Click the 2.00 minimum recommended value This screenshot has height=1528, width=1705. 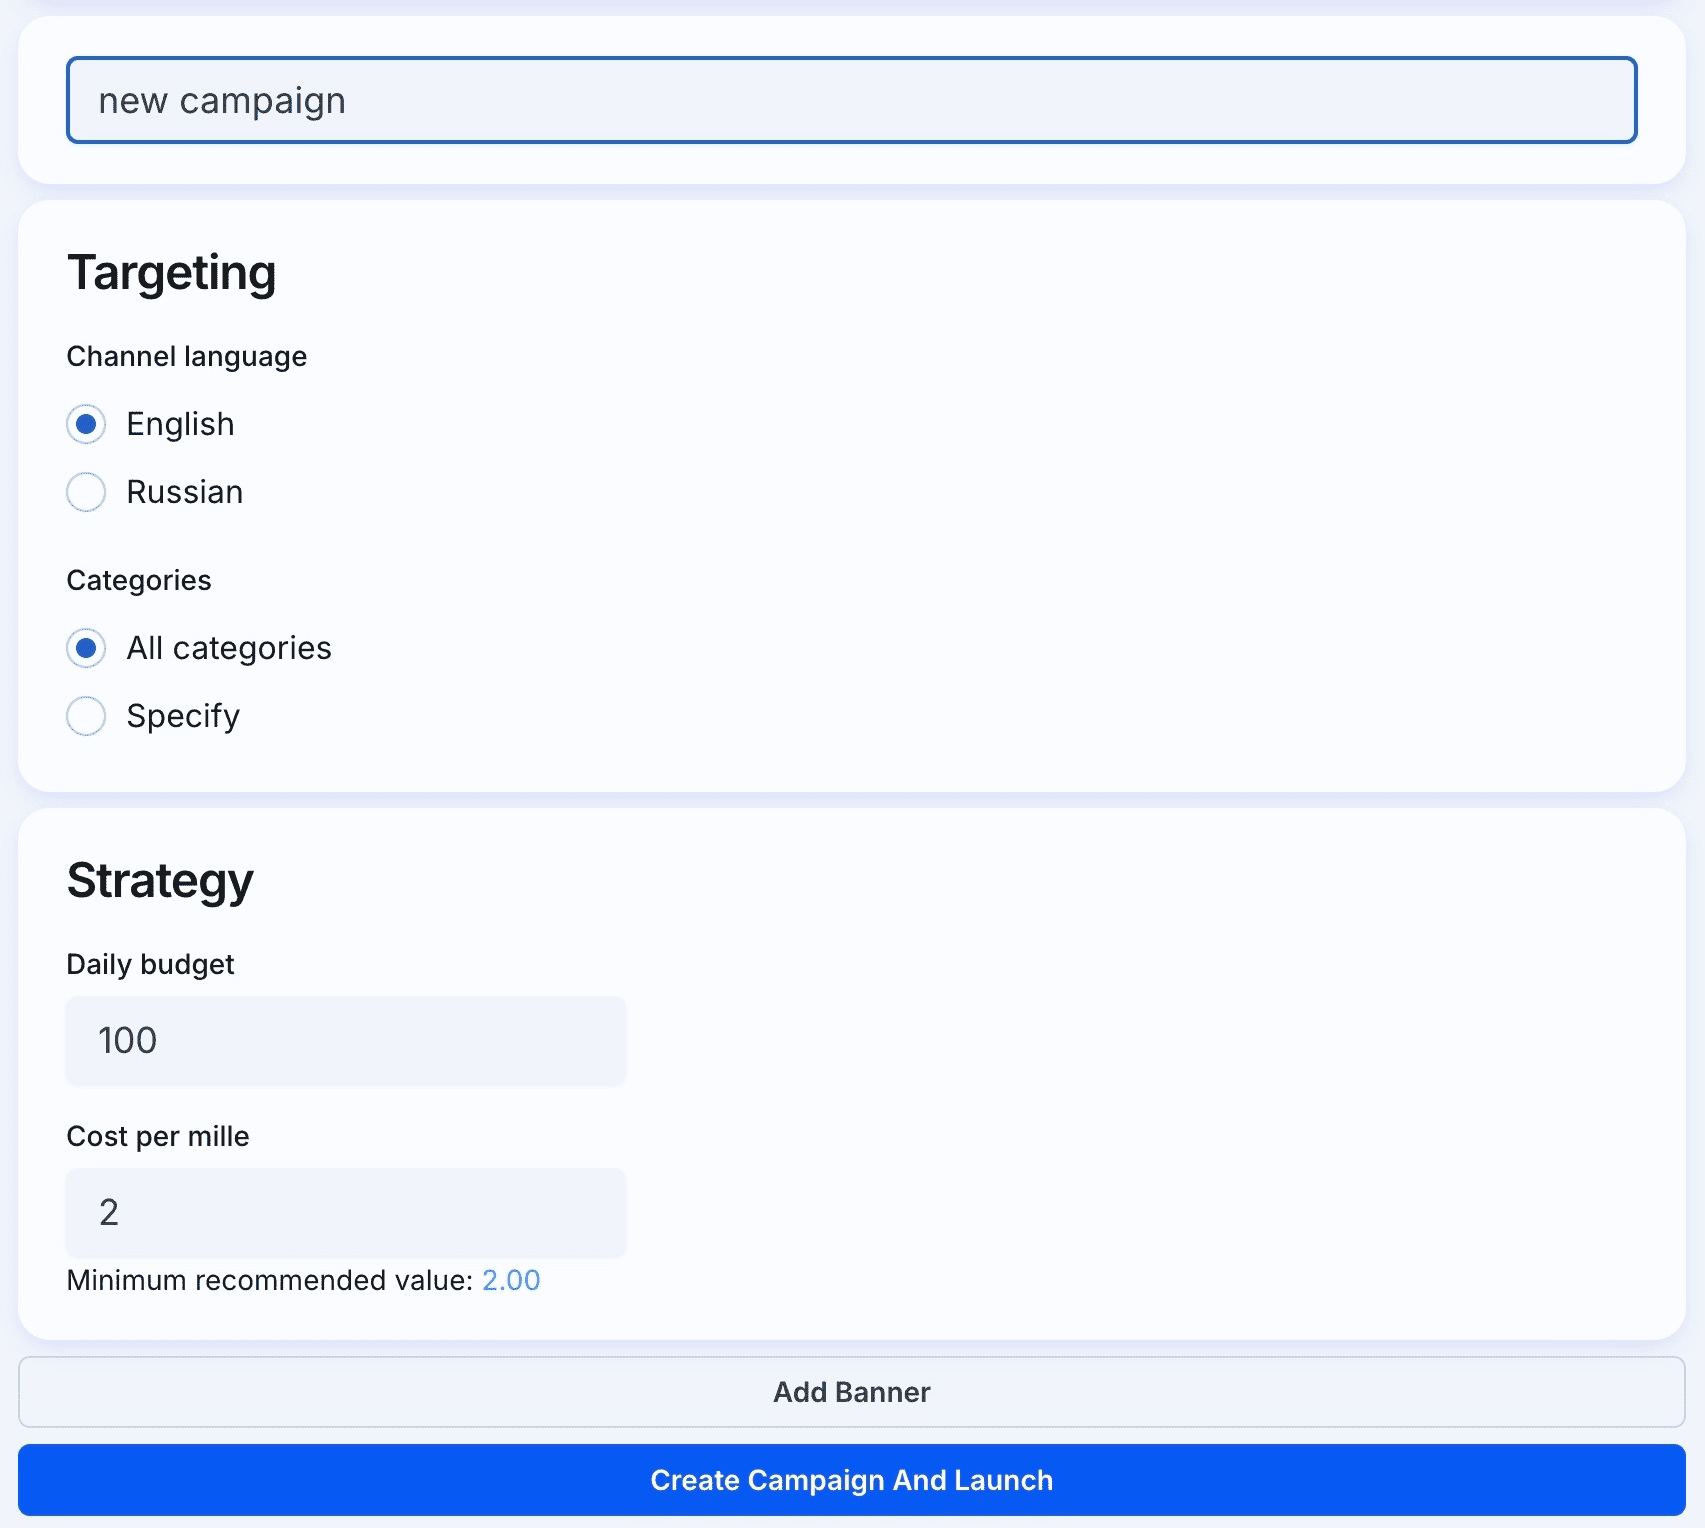coord(511,1280)
